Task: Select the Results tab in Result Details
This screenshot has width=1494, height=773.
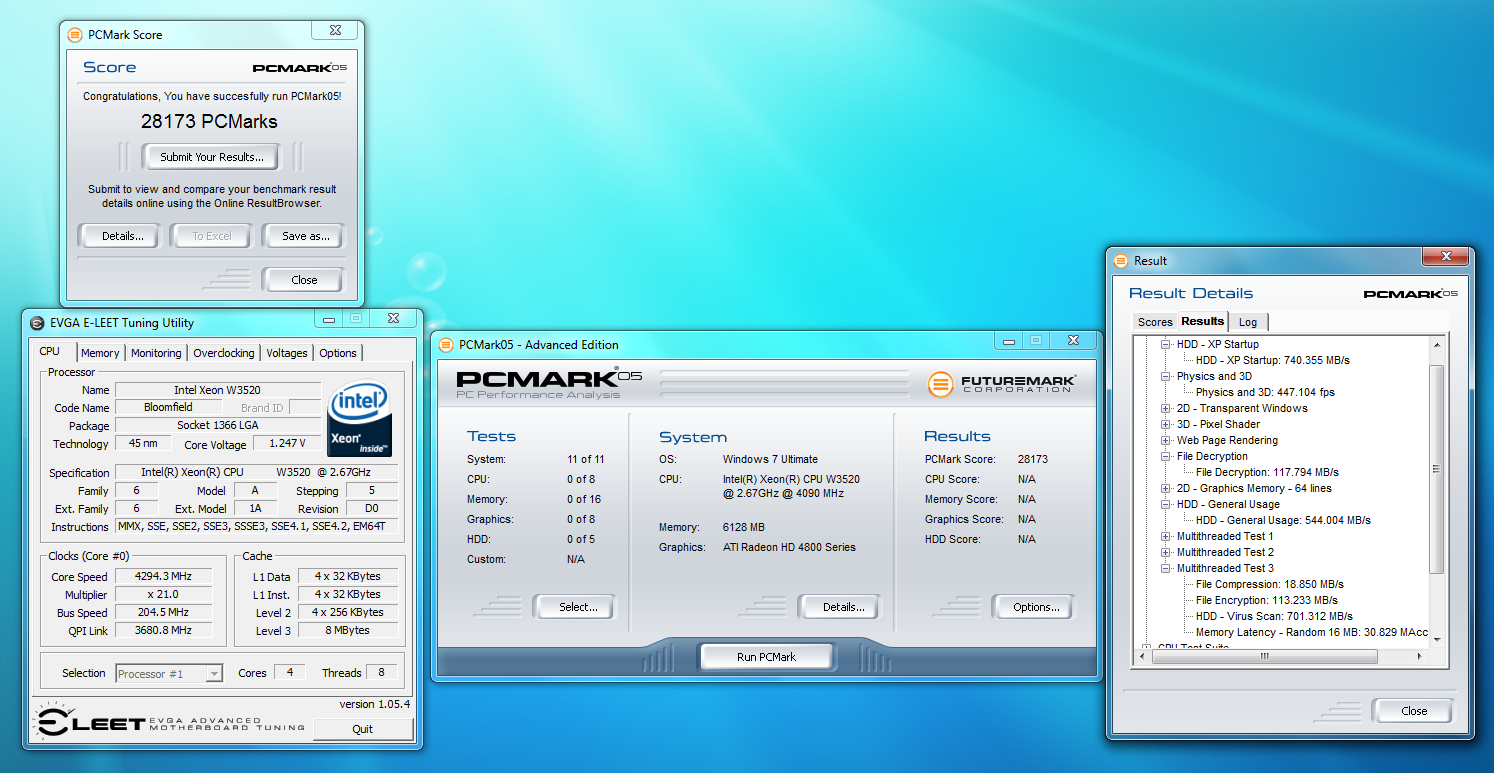Action: (x=1202, y=321)
